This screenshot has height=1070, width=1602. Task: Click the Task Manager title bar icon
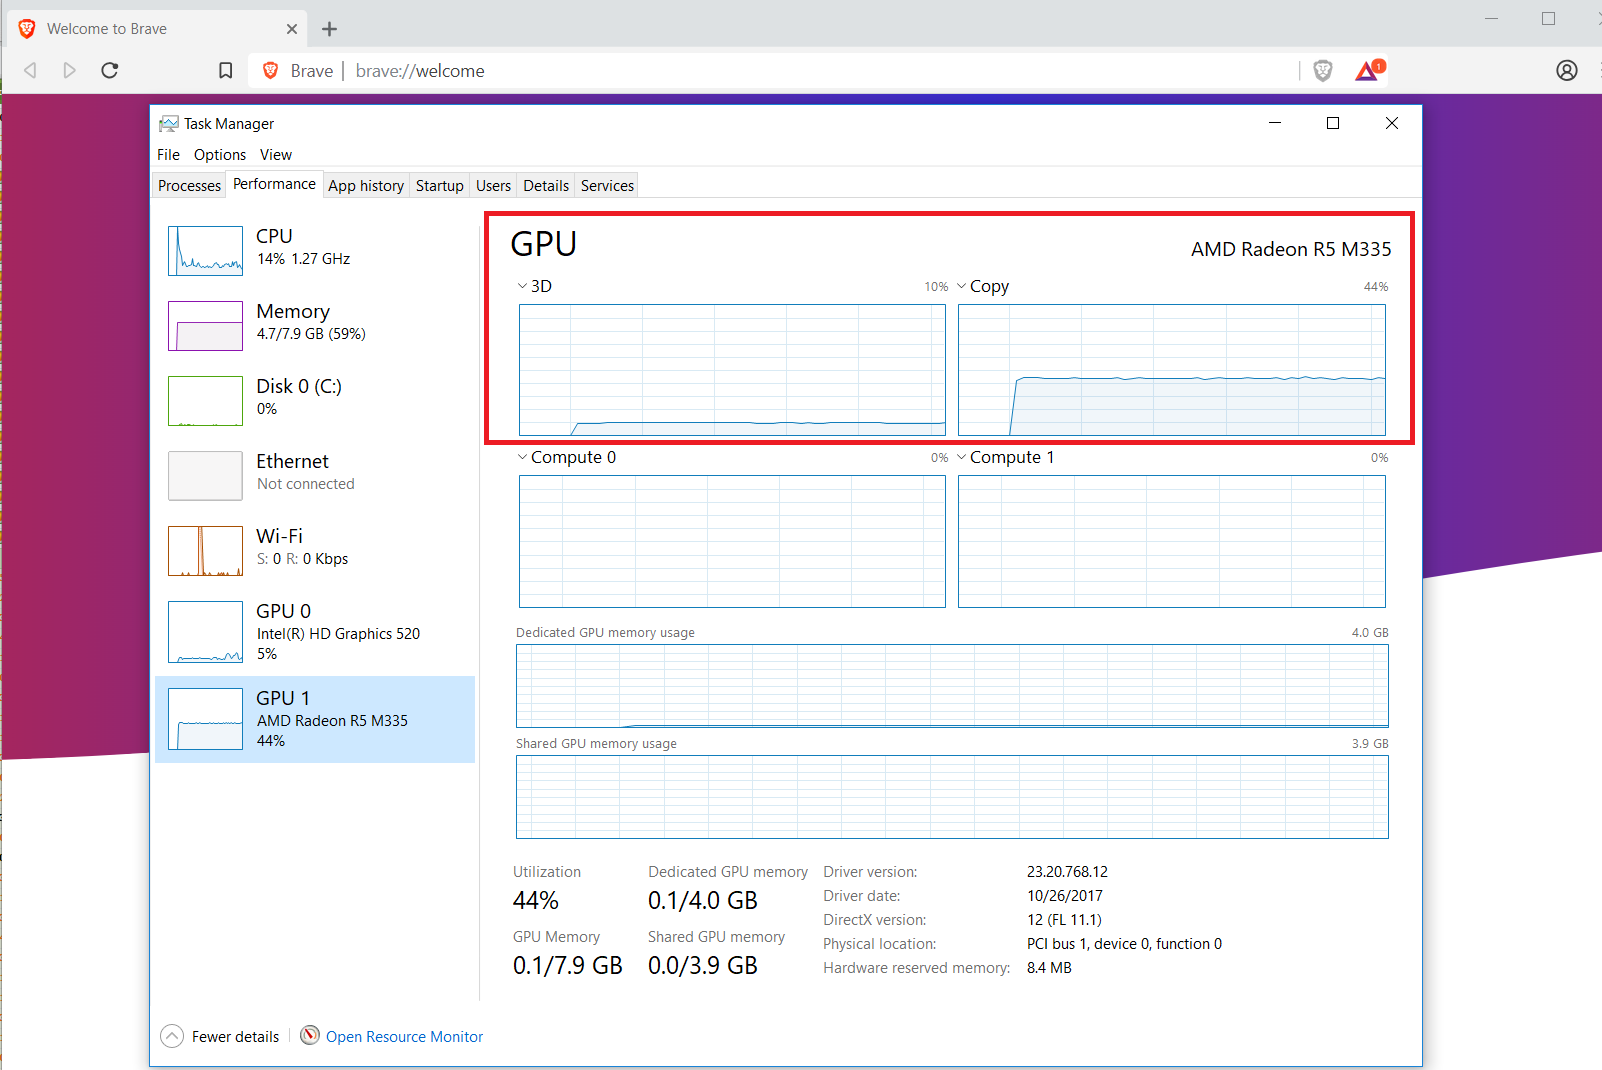pyautogui.click(x=169, y=123)
